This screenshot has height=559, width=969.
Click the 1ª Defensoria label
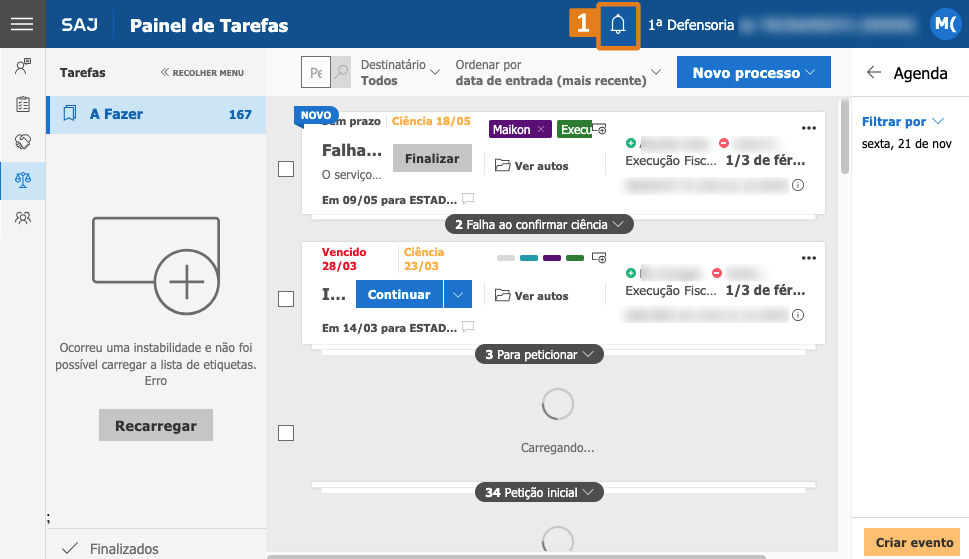[x=691, y=25]
